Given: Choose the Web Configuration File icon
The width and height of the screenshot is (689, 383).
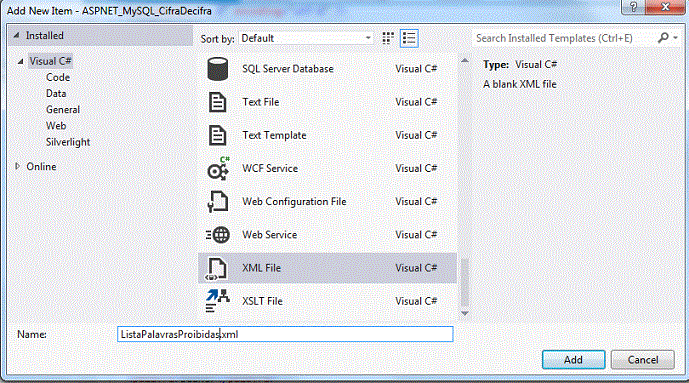Looking at the screenshot, I should [x=218, y=202].
